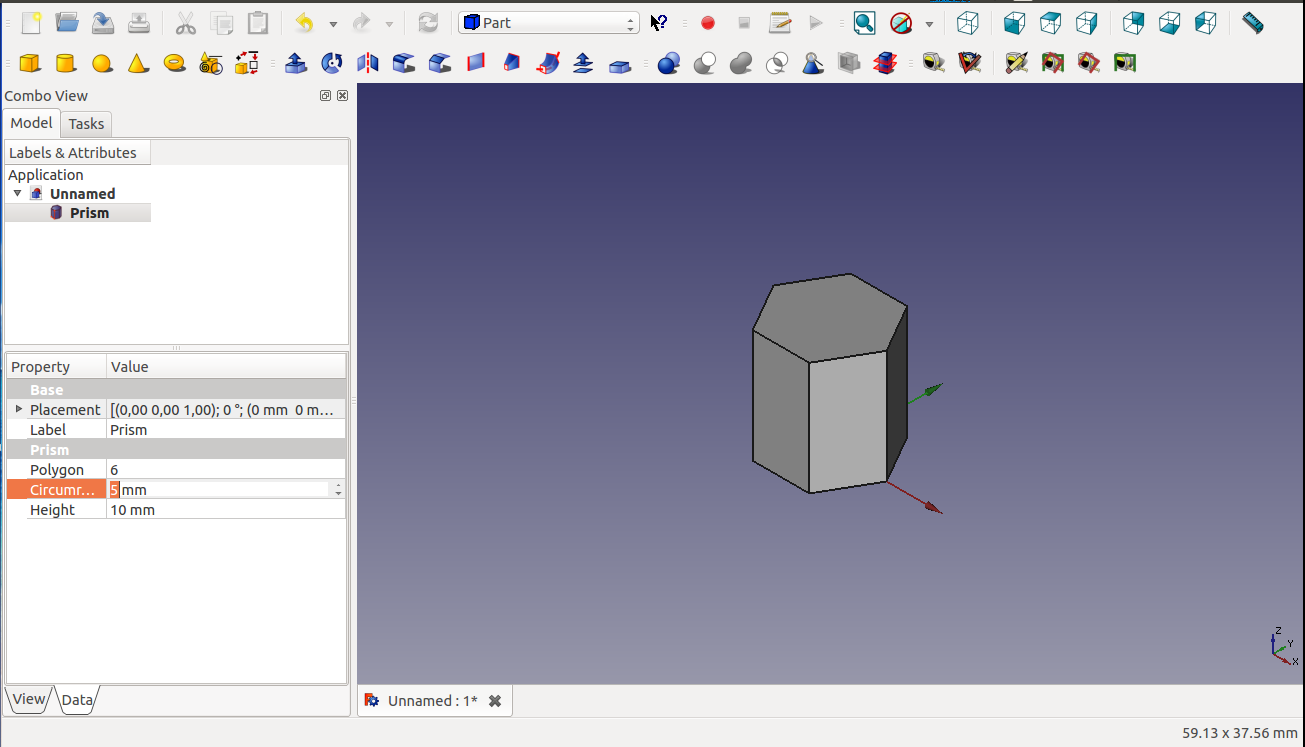Toggle delta measurement display

click(x=1124, y=64)
